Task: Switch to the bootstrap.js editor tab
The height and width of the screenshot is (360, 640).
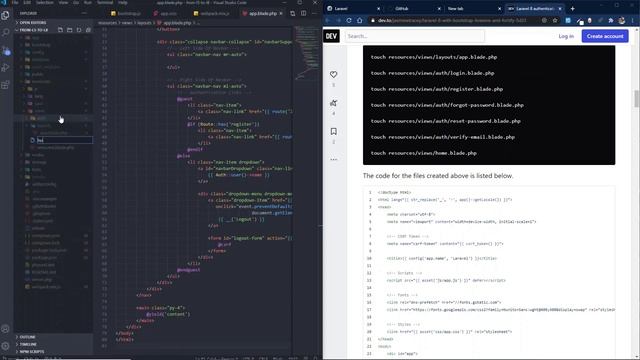Action: point(127,13)
